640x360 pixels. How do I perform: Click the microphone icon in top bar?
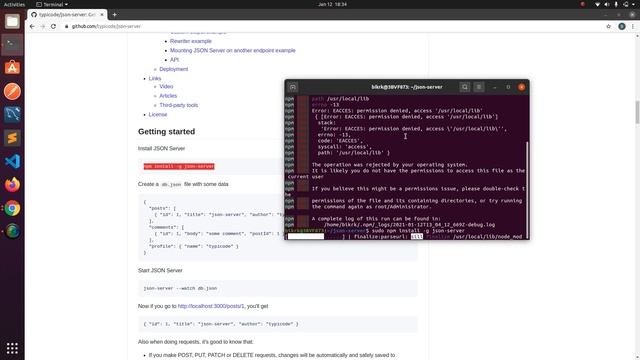[616, 4]
